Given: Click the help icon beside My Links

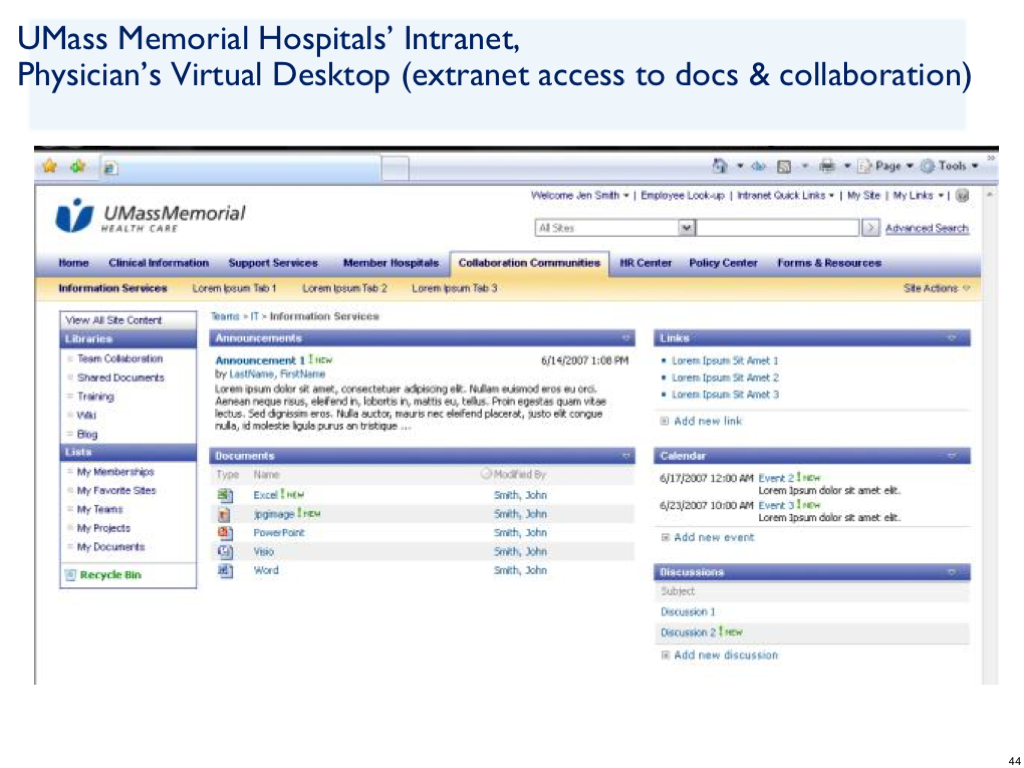Looking at the screenshot, I should 962,195.
